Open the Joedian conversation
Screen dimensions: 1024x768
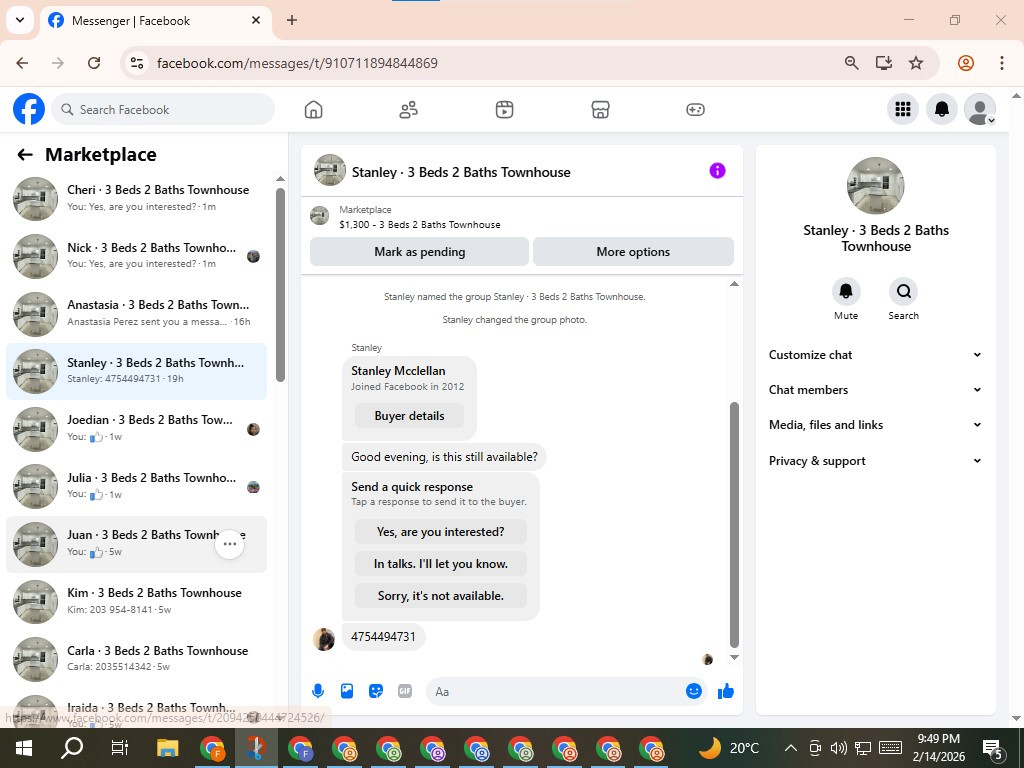point(136,428)
